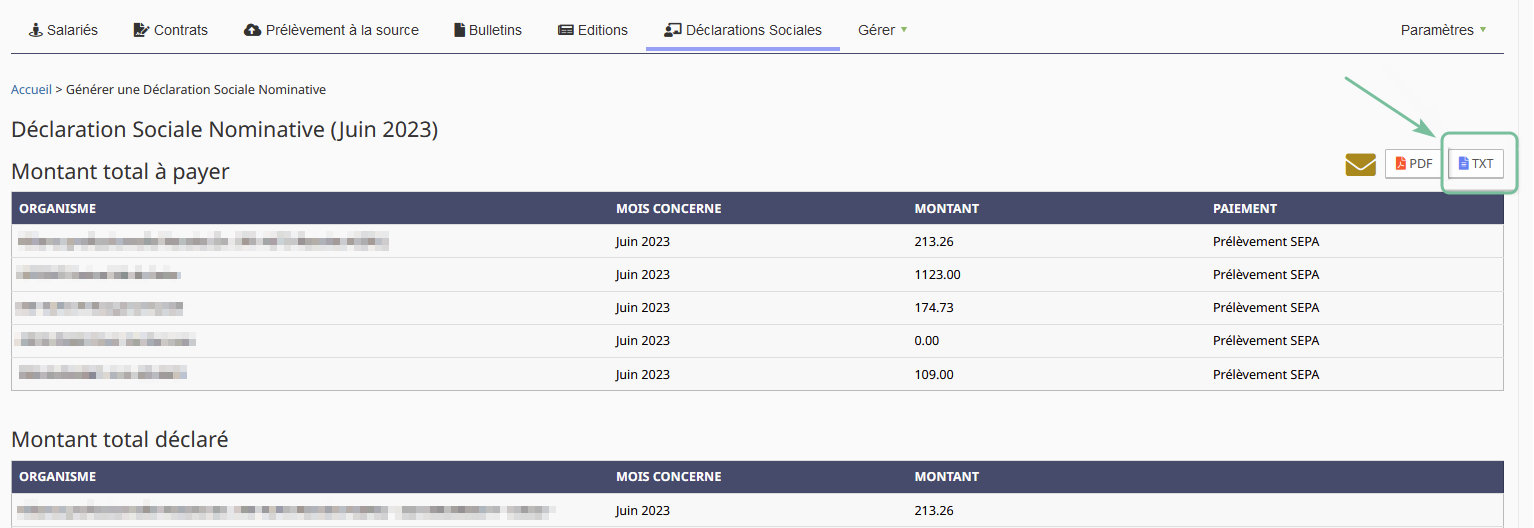Click MONTANT header in the payer table
The width and height of the screenshot is (1534, 528).
pyautogui.click(x=946, y=209)
